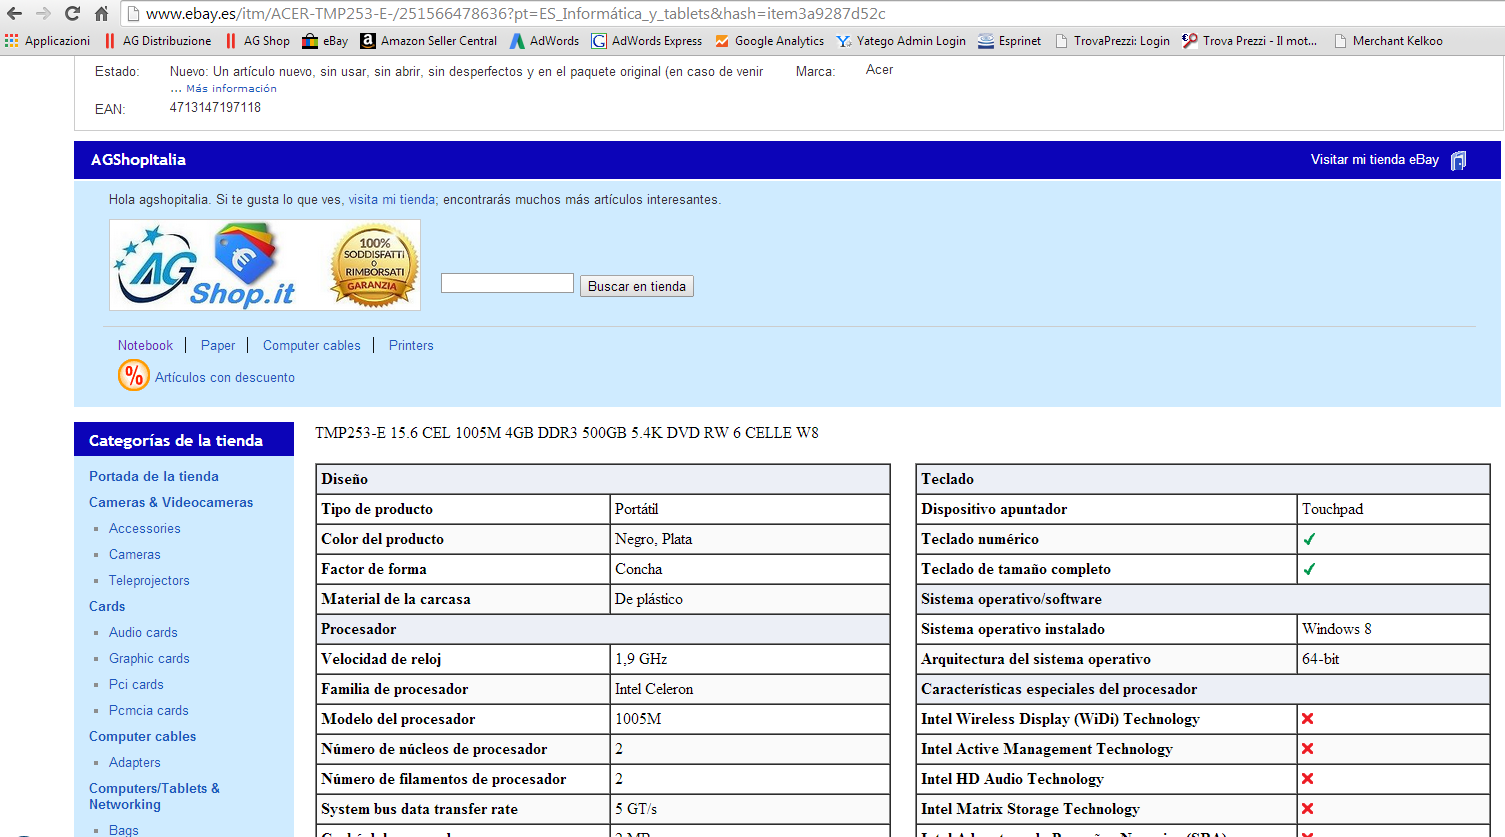This screenshot has width=1505, height=837.
Task: Click the 'Touchpad' table cell
Action: coord(1393,509)
